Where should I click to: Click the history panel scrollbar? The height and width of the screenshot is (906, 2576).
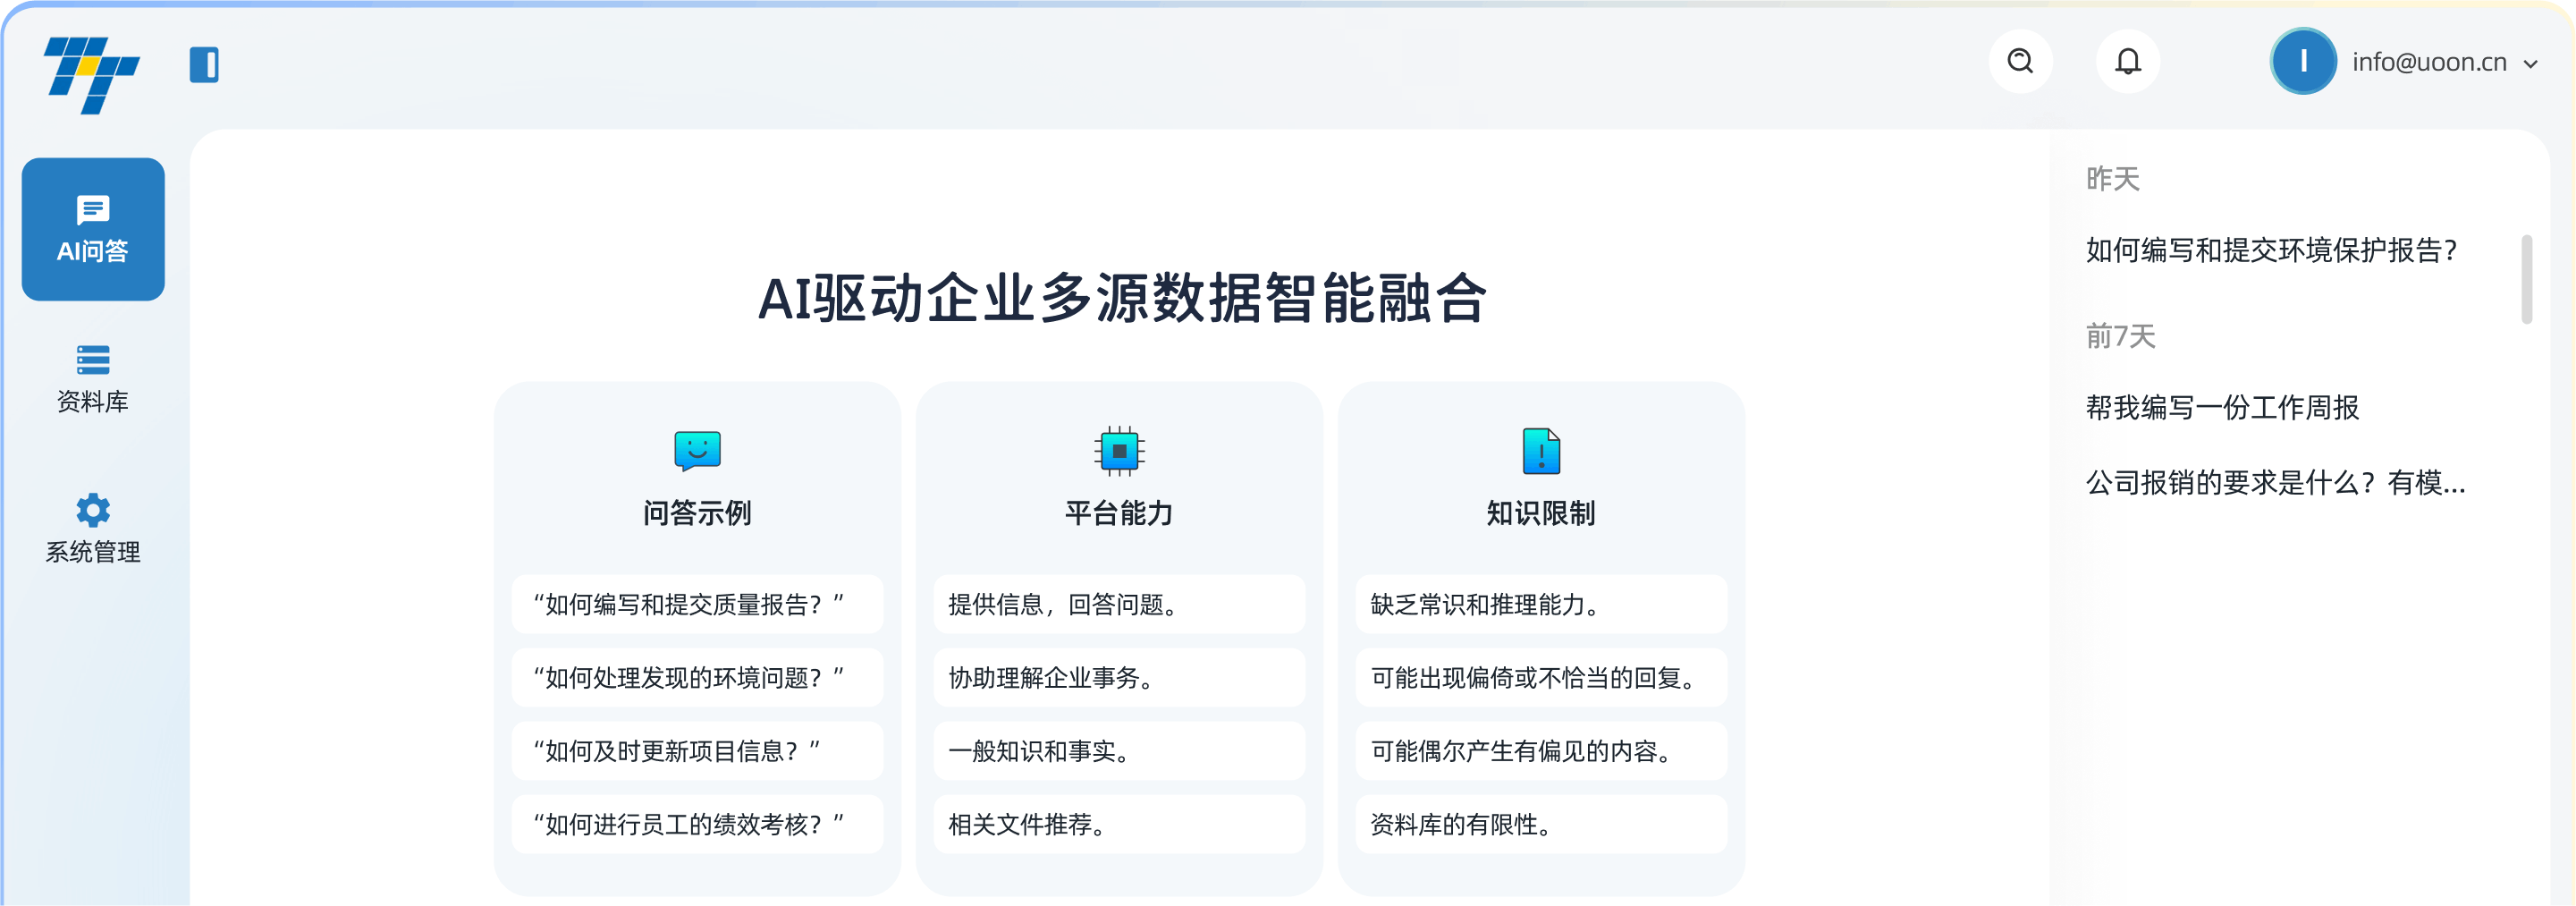pos(2526,280)
